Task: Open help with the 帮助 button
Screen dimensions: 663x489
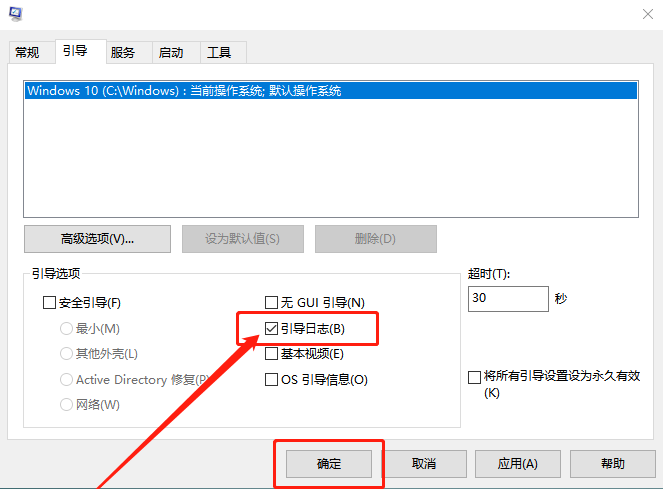Action: 613,464
